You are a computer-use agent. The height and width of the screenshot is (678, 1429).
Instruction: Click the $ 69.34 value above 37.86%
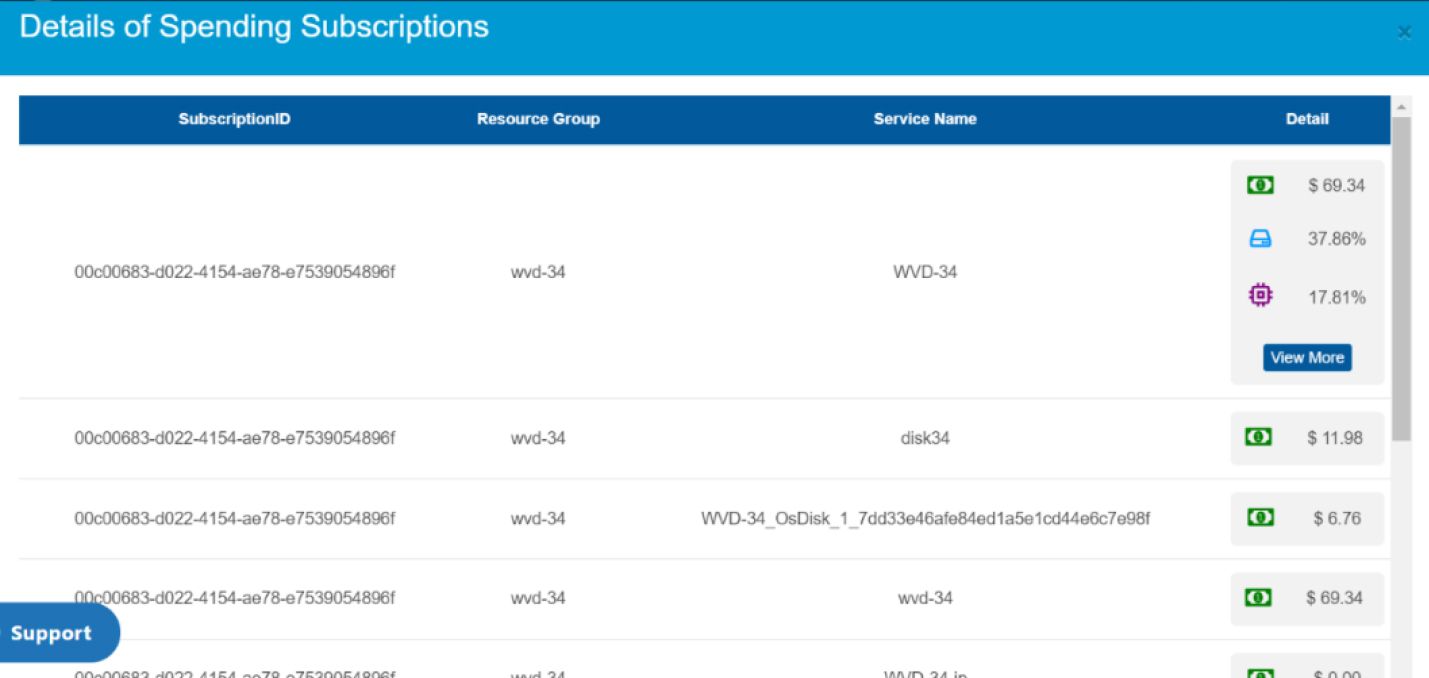click(1336, 186)
